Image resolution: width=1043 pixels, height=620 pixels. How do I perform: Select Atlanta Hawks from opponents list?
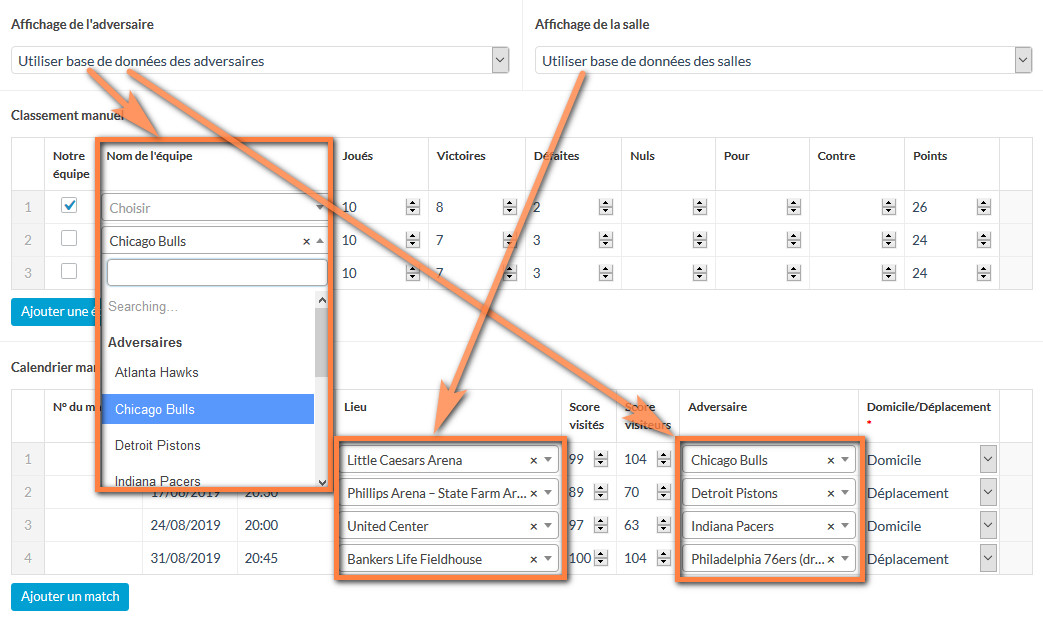[208, 373]
